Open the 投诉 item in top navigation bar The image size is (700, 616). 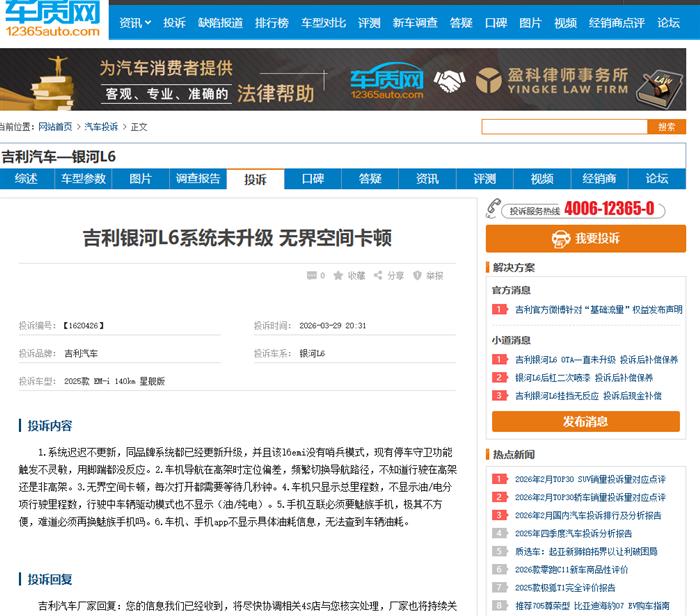click(175, 22)
